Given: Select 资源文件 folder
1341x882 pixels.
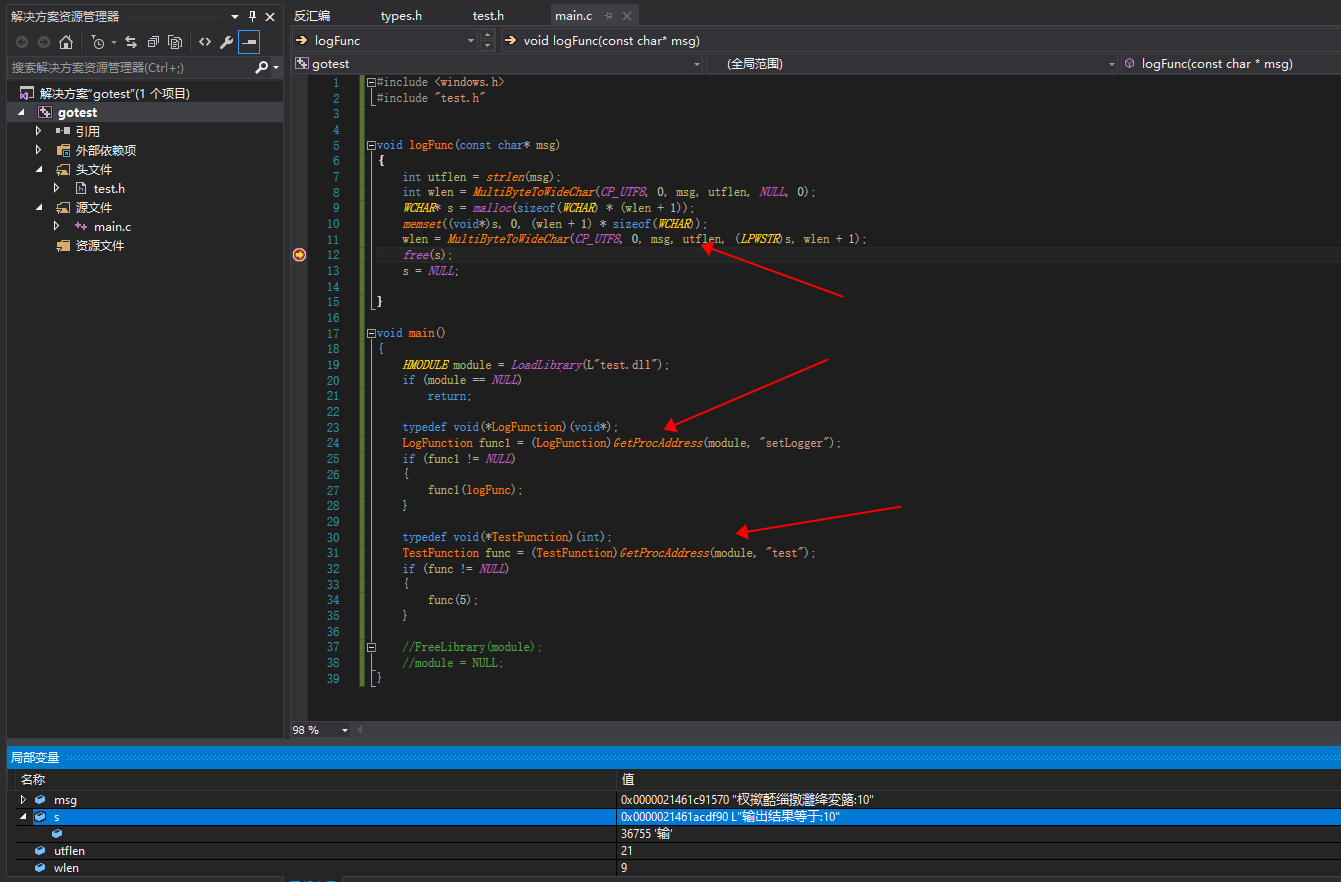Looking at the screenshot, I should tap(99, 245).
